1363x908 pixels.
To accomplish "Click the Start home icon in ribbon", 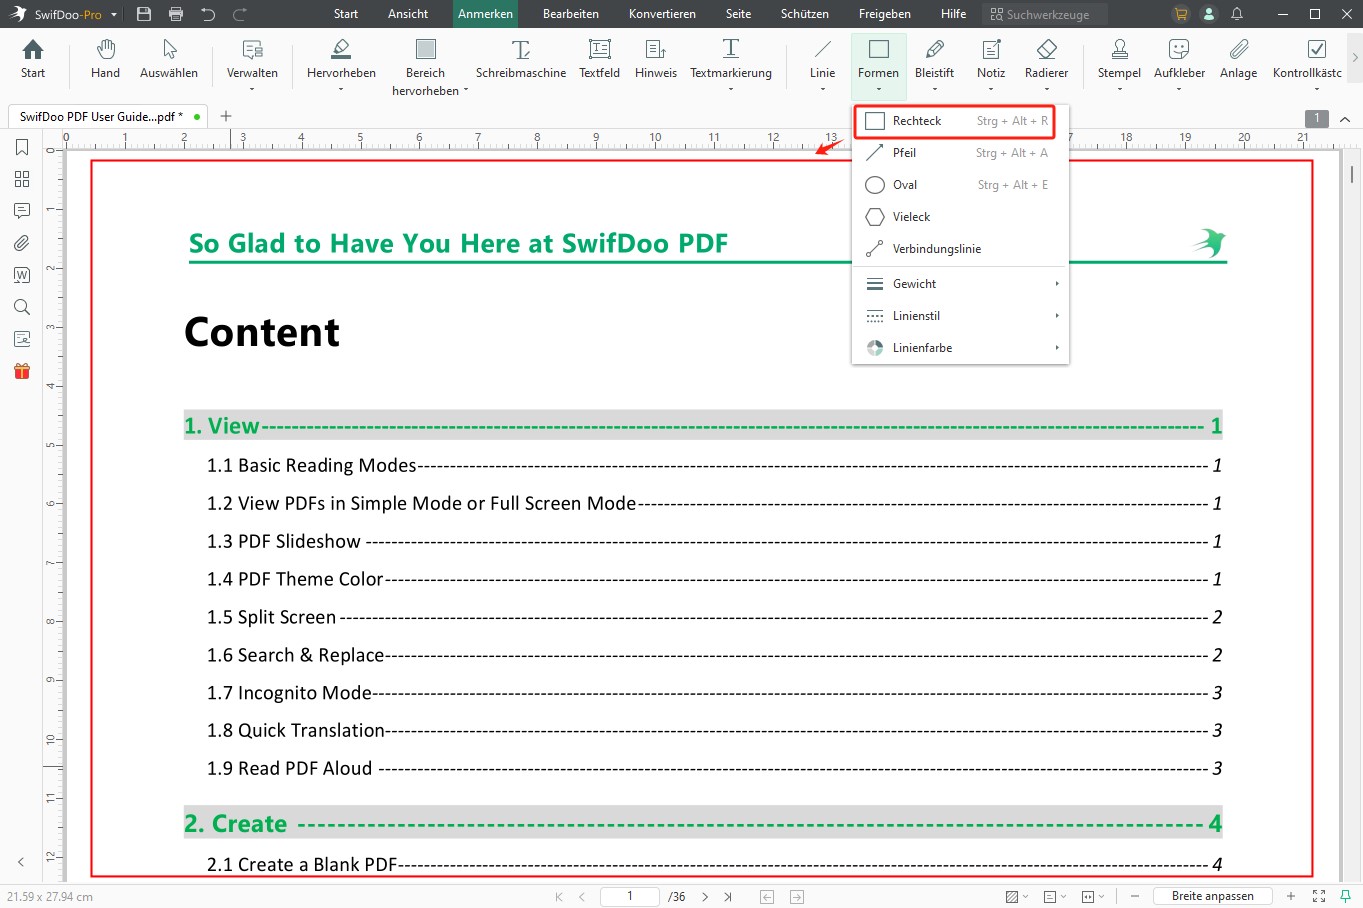I will pos(33,59).
